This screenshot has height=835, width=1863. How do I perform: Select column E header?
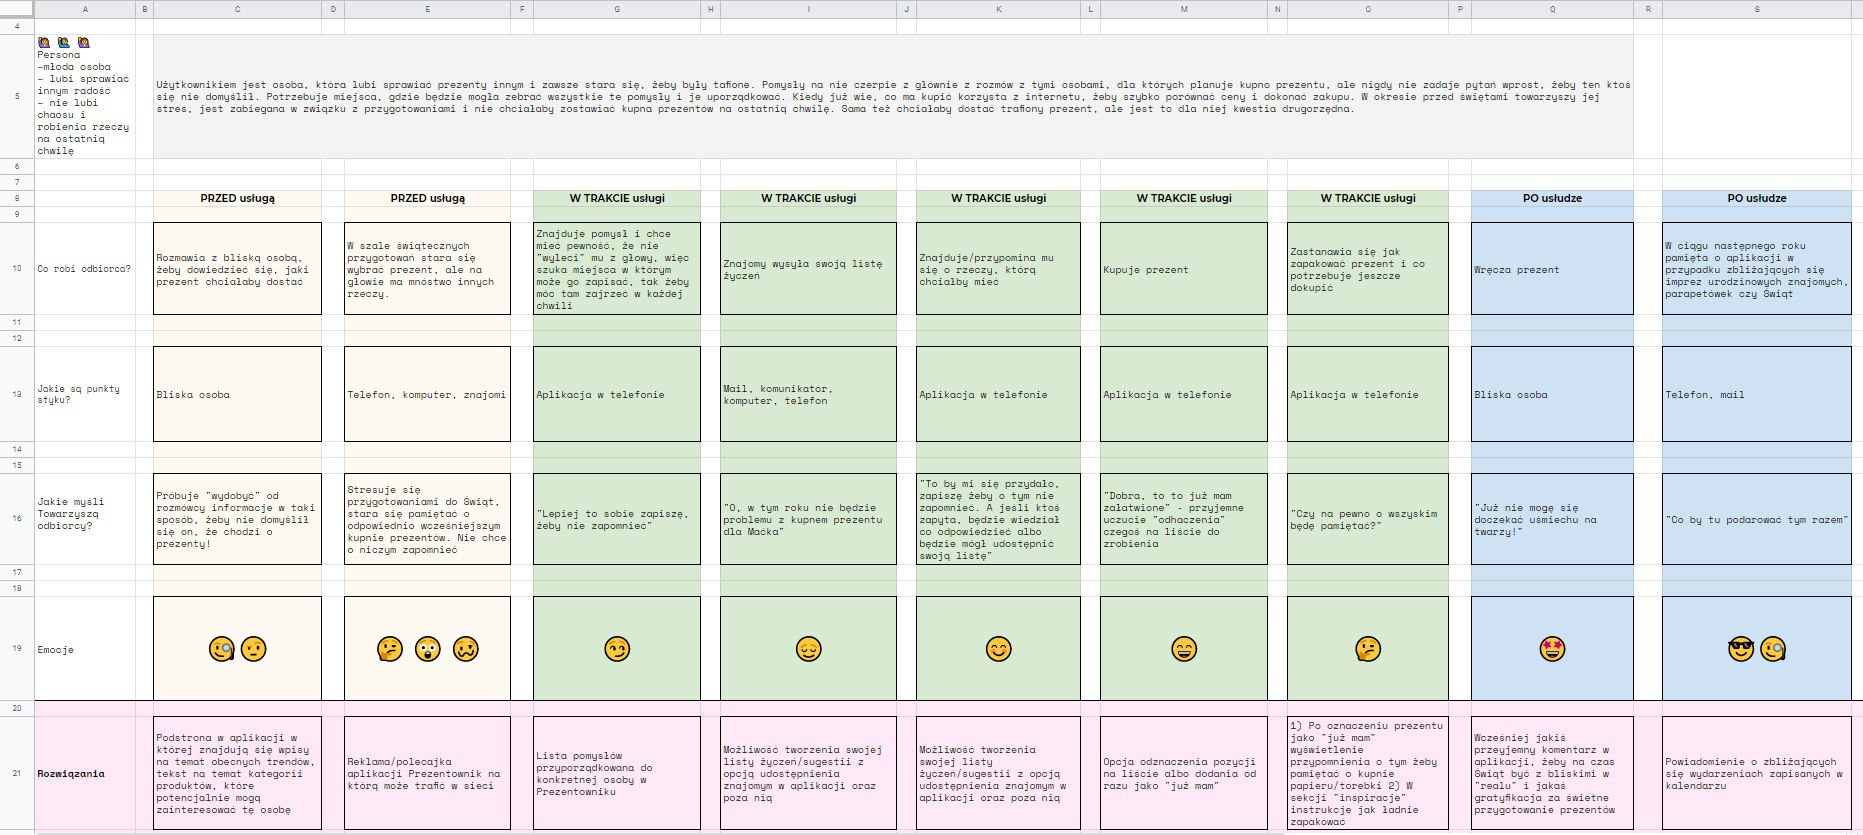tap(427, 9)
